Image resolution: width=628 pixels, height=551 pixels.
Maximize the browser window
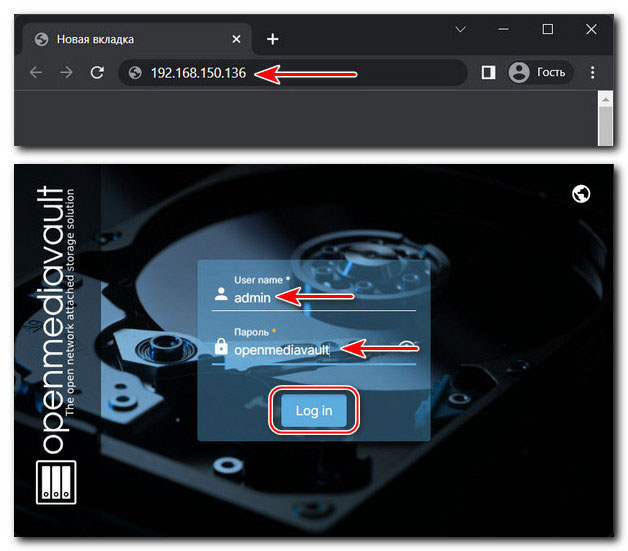pos(547,29)
